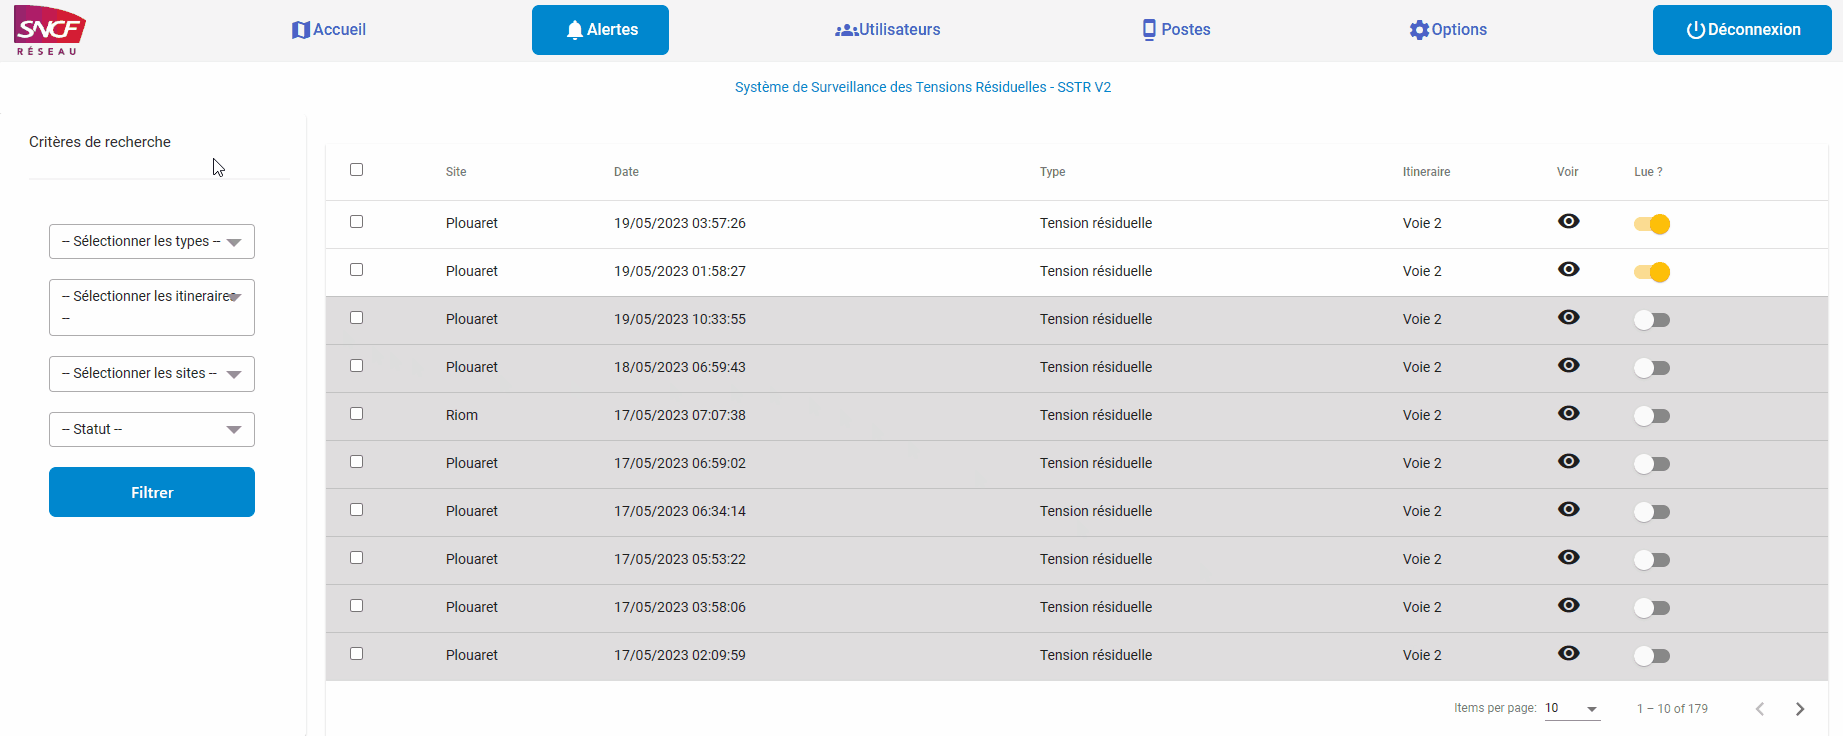Expand the 'Sélectionner les sites' dropdown
1843x736 pixels.
pyautogui.click(x=152, y=374)
